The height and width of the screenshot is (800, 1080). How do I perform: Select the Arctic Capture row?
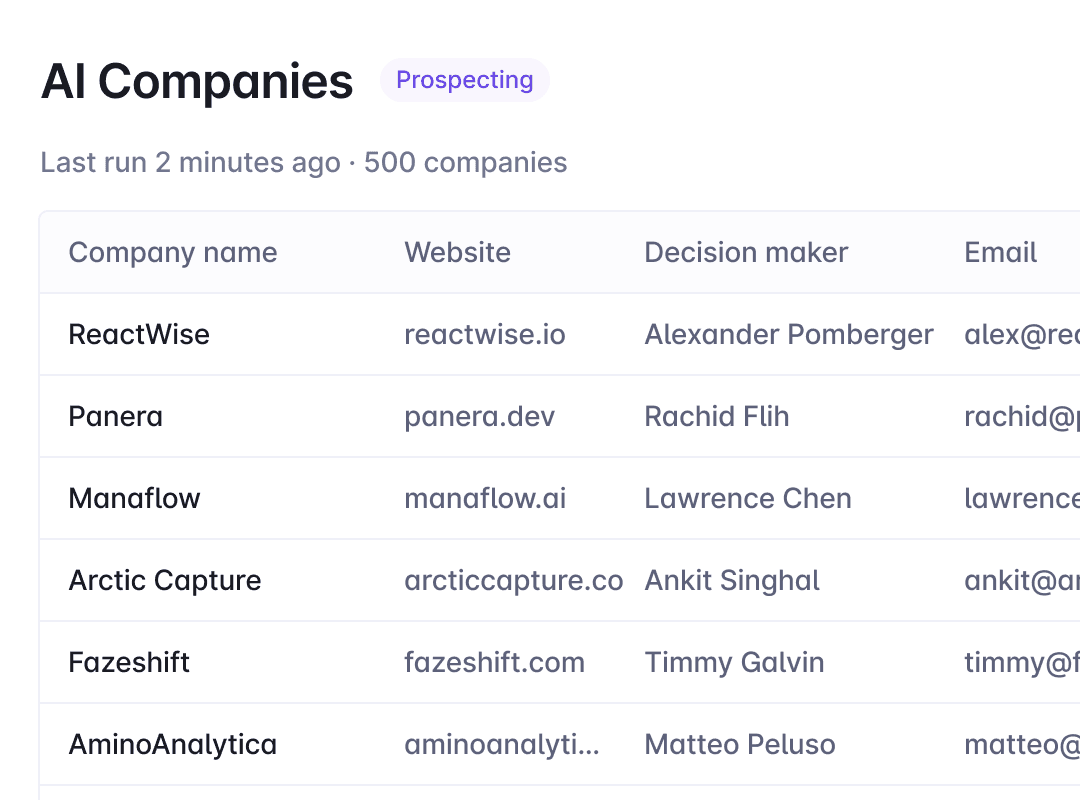pos(164,580)
